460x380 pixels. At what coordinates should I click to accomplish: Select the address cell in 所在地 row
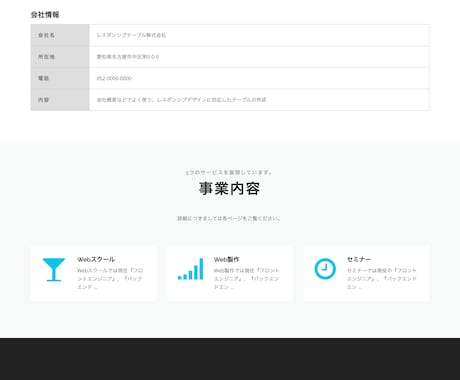pyautogui.click(x=259, y=57)
